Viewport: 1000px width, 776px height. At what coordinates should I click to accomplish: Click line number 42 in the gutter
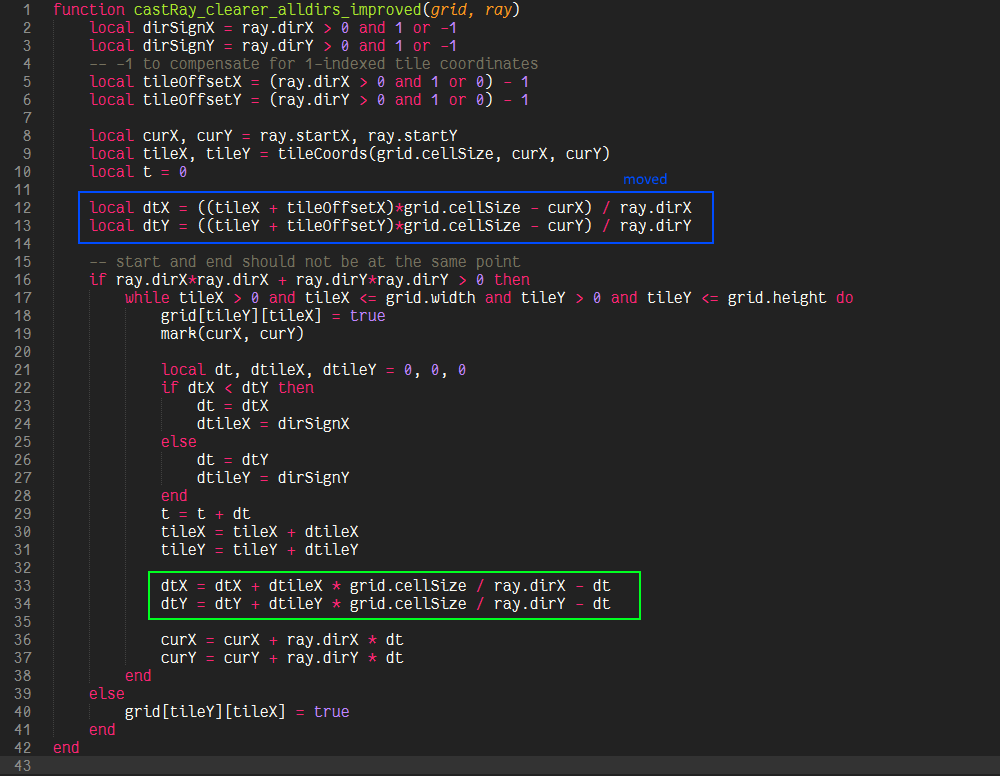click(24, 748)
